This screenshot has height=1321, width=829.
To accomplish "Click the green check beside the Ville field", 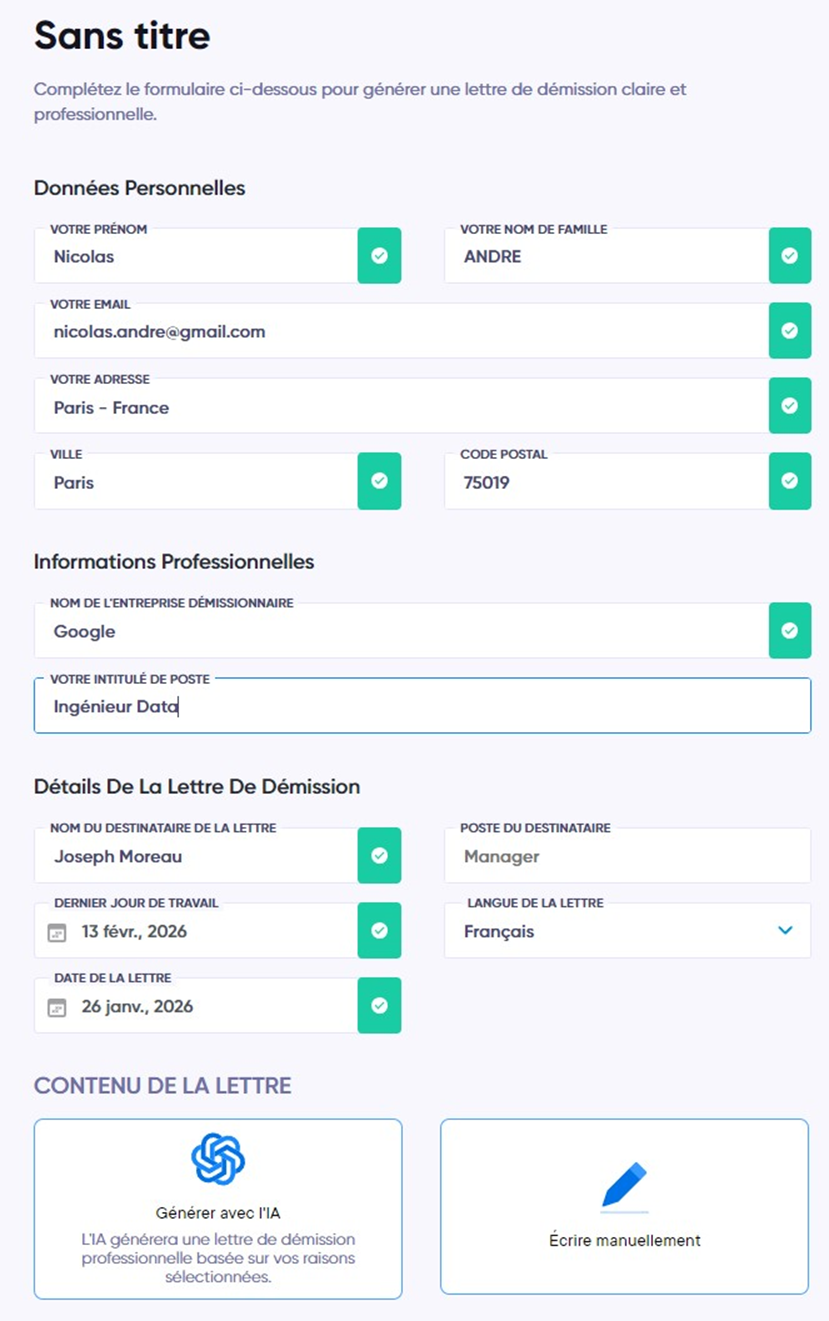I will [x=380, y=481].
